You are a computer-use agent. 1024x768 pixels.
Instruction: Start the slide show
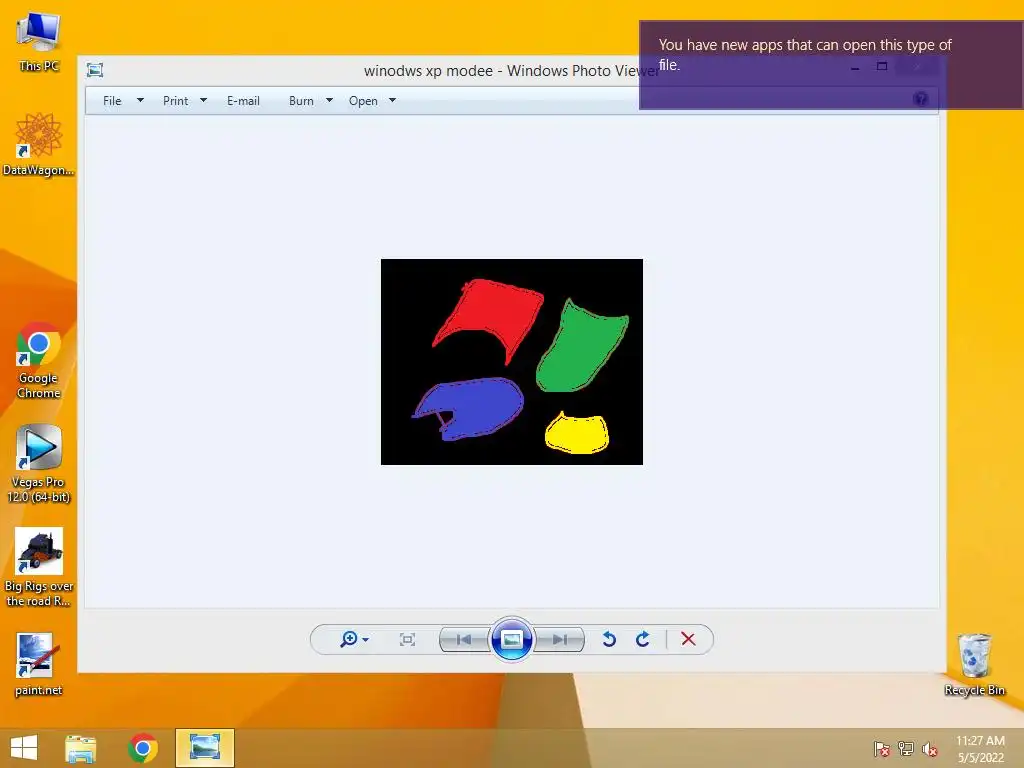click(x=511, y=639)
